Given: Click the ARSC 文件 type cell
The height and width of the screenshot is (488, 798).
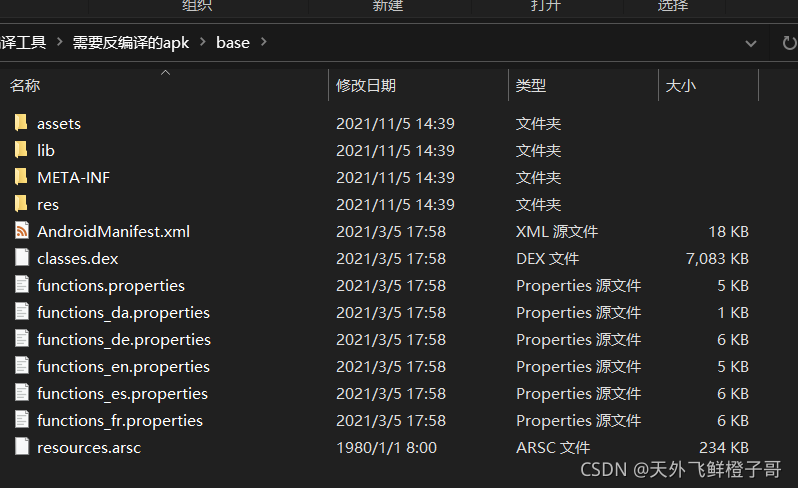Looking at the screenshot, I should click(x=553, y=447).
